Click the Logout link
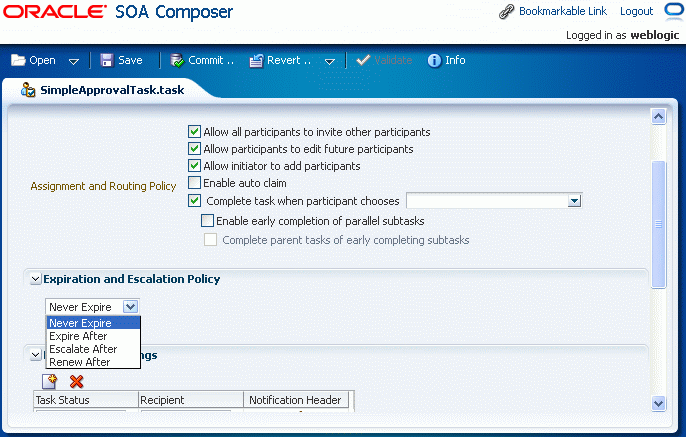Screen dimensions: 686x437 636,12
